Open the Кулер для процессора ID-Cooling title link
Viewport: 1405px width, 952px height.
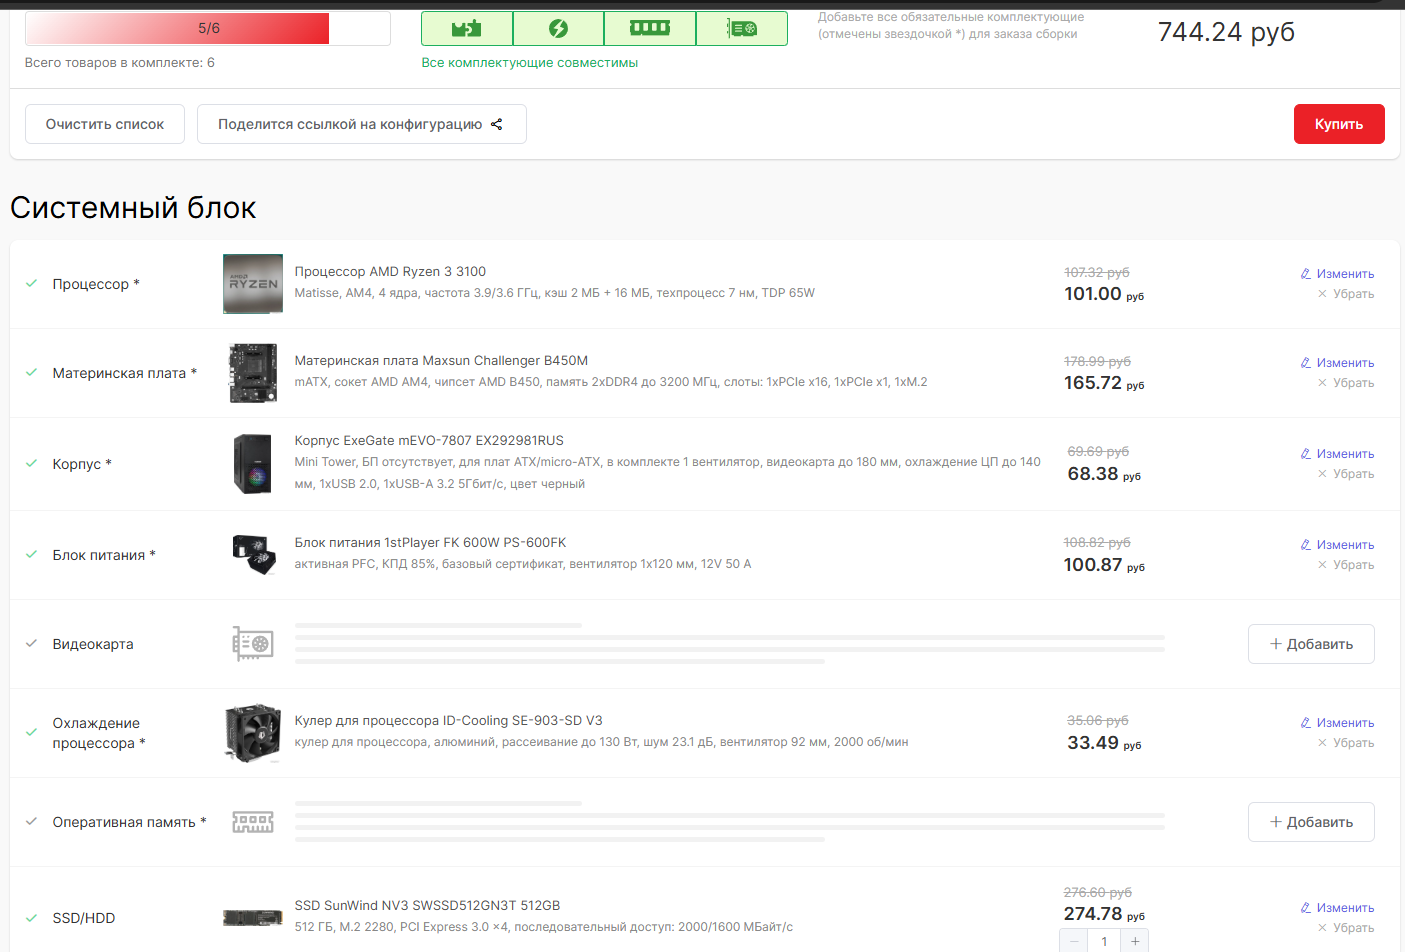tap(448, 721)
